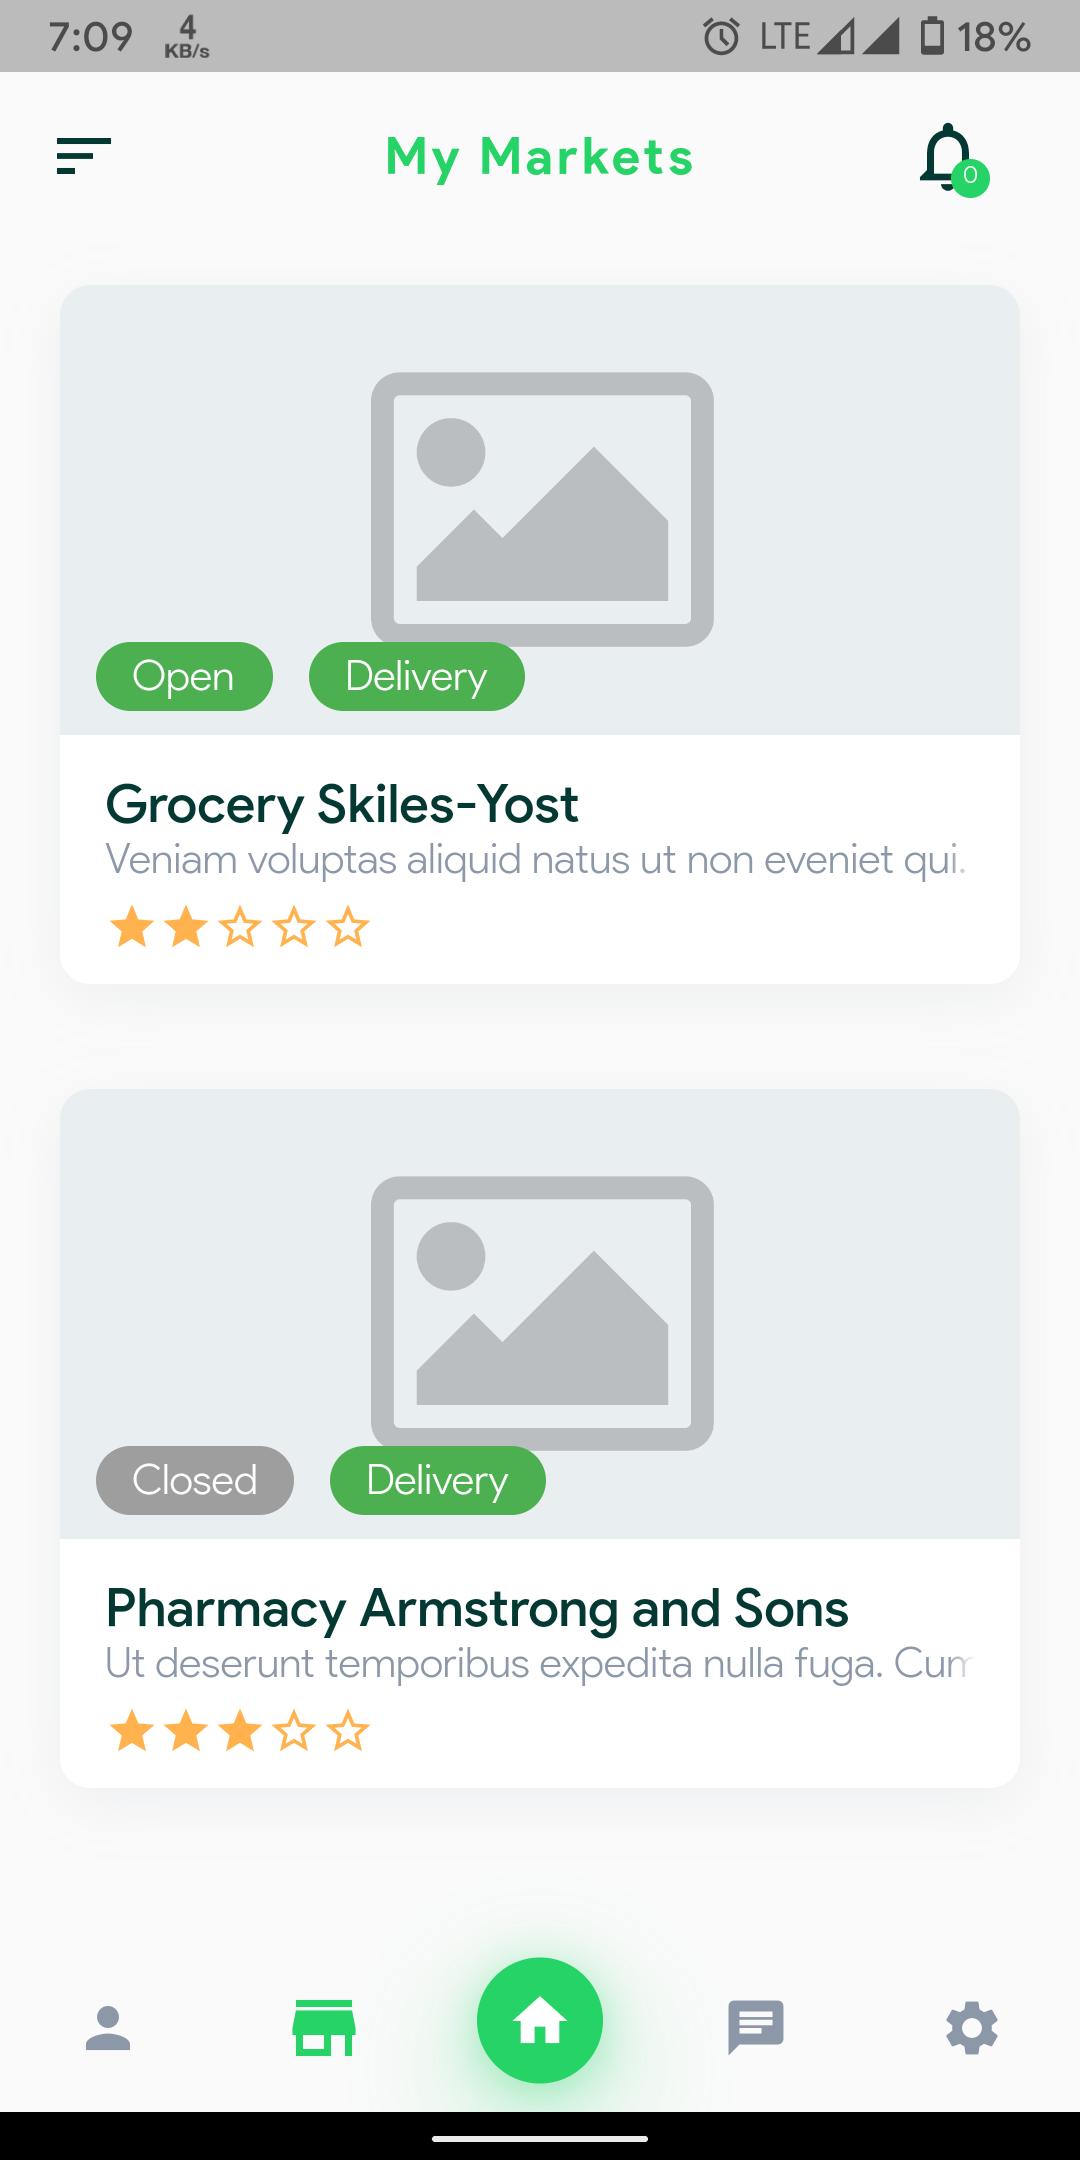This screenshot has height=2160, width=1080.
Task: Tap the Open badge on Grocery Skiles-Yost
Action: click(184, 676)
